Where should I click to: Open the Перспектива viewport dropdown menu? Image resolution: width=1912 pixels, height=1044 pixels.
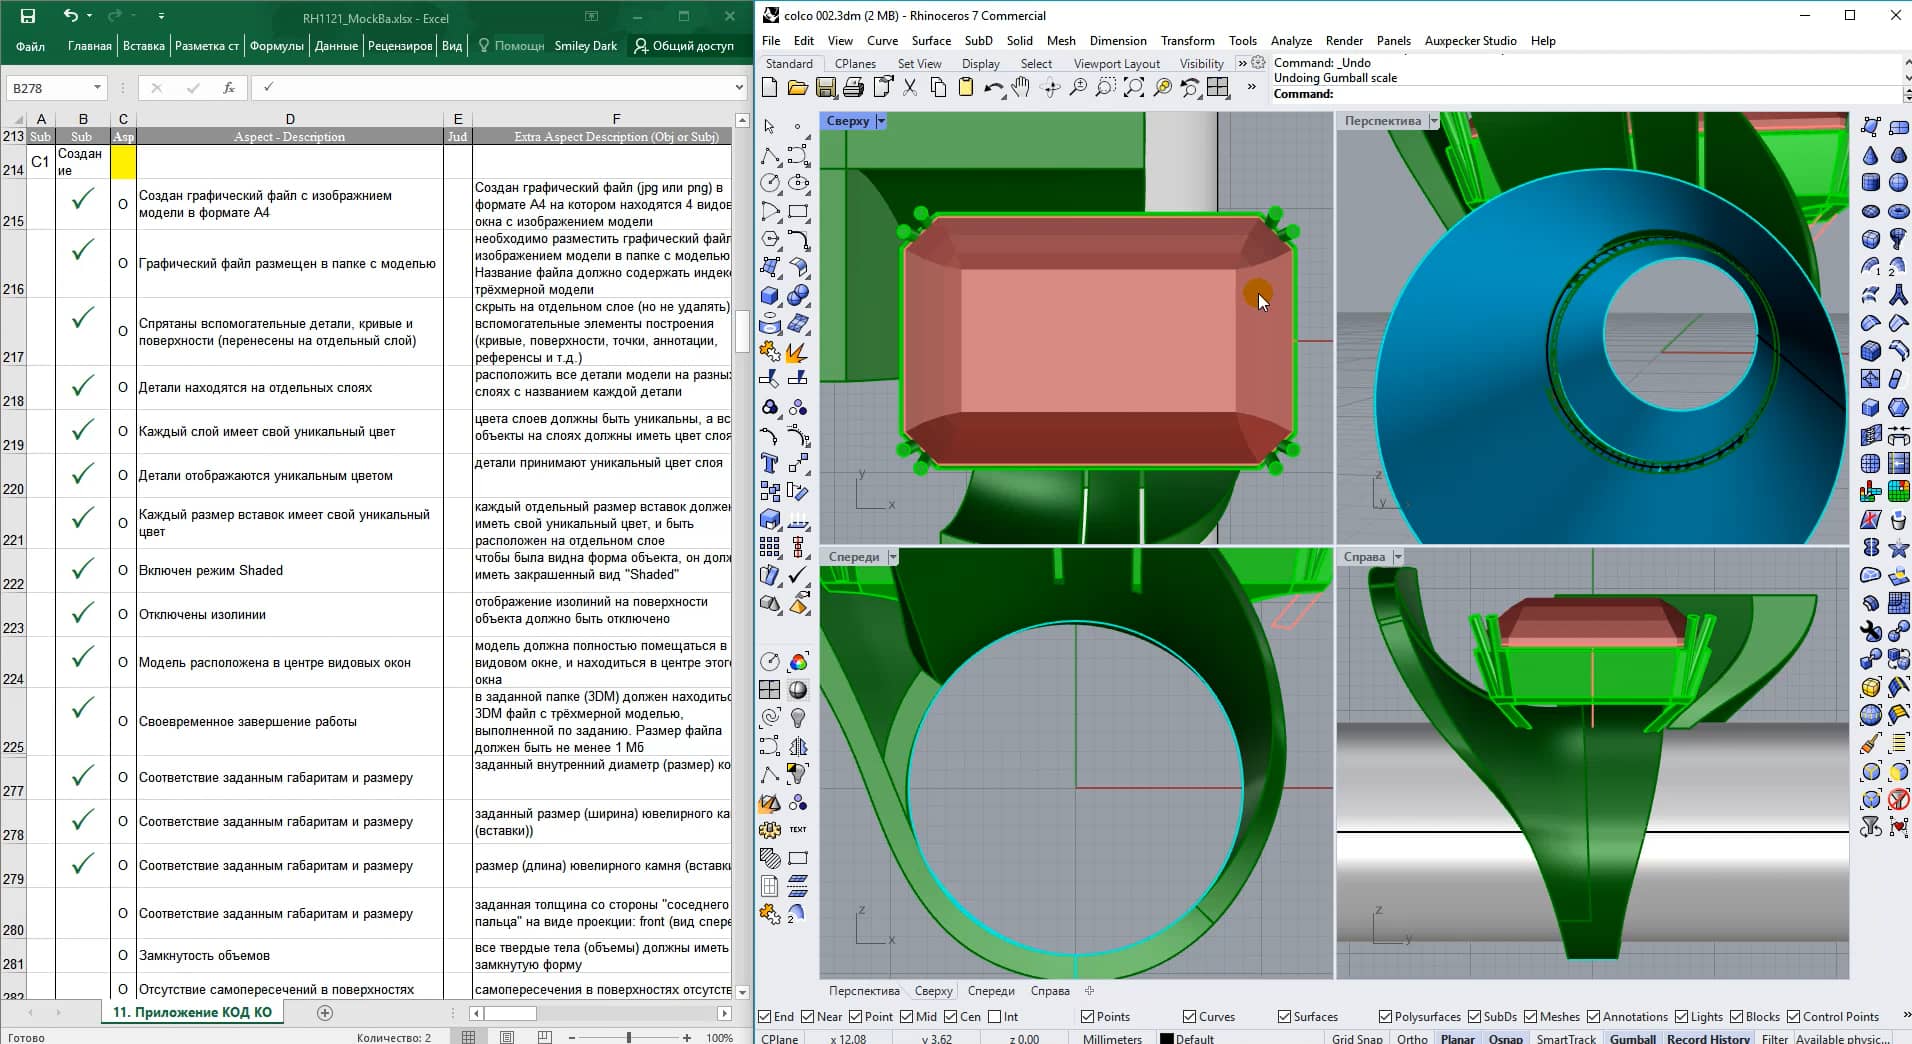coord(1434,120)
